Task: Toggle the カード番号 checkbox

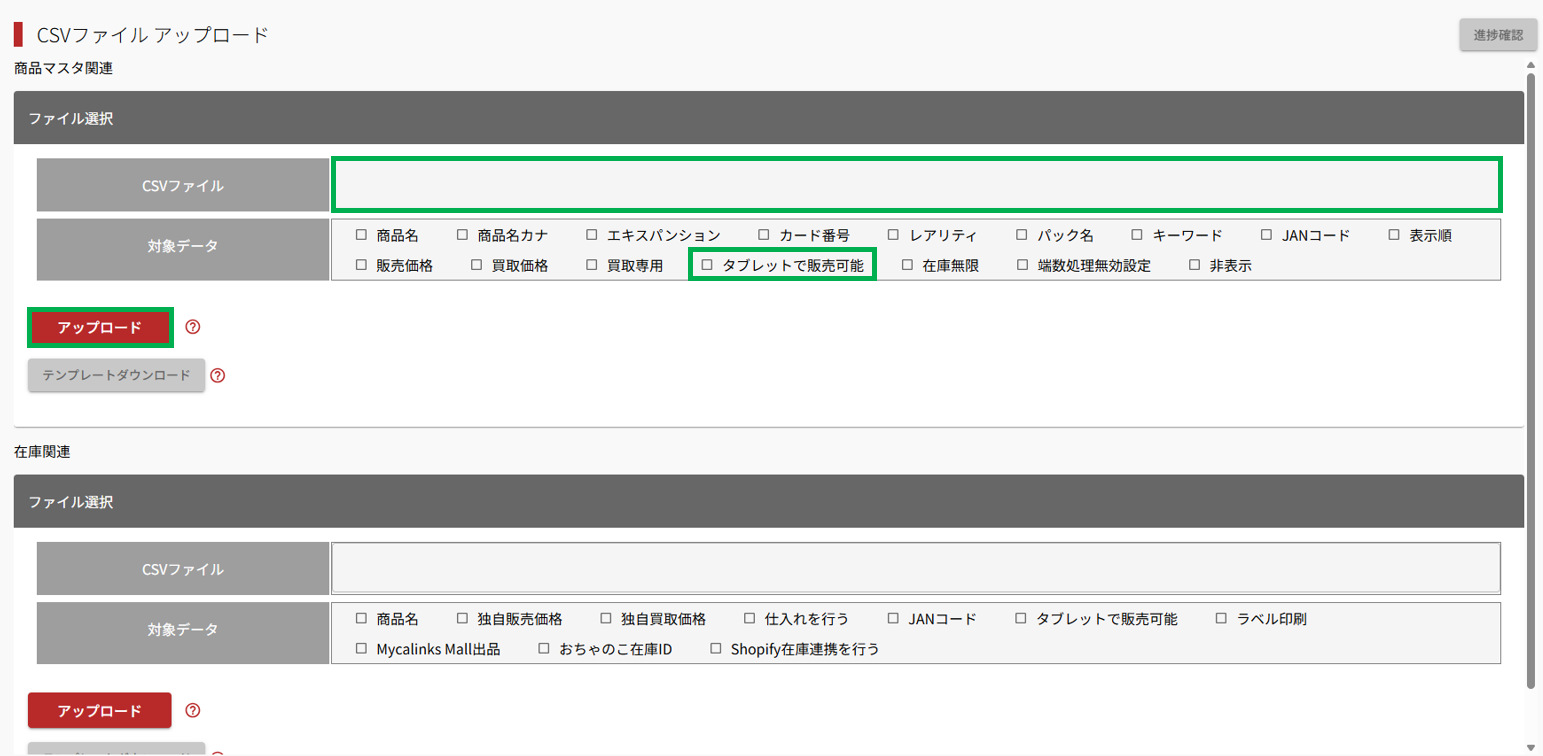Action: point(764,236)
